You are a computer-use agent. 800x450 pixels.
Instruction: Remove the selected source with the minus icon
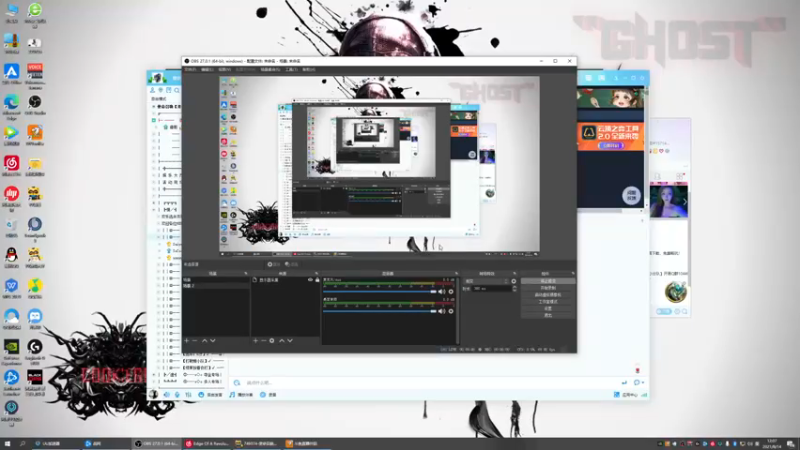(x=263, y=340)
